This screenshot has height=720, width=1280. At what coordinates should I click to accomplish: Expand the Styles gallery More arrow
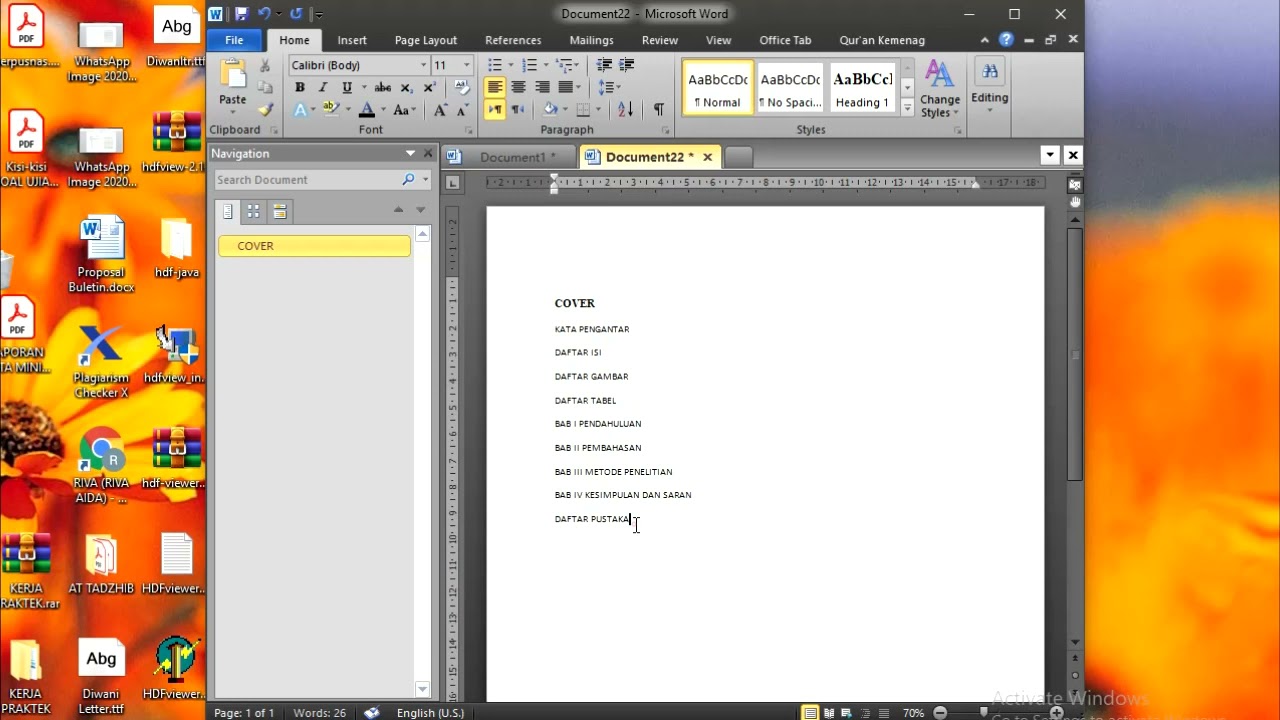pyautogui.click(x=907, y=108)
